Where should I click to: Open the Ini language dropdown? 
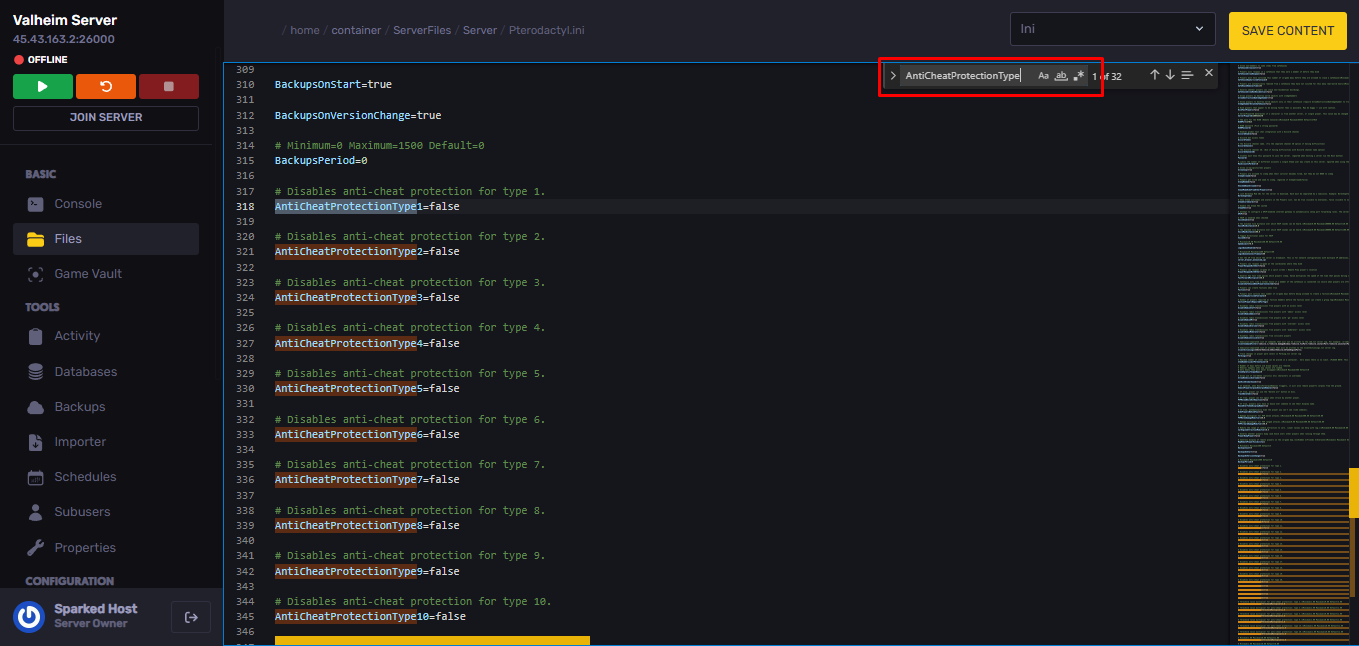[x=1113, y=30]
